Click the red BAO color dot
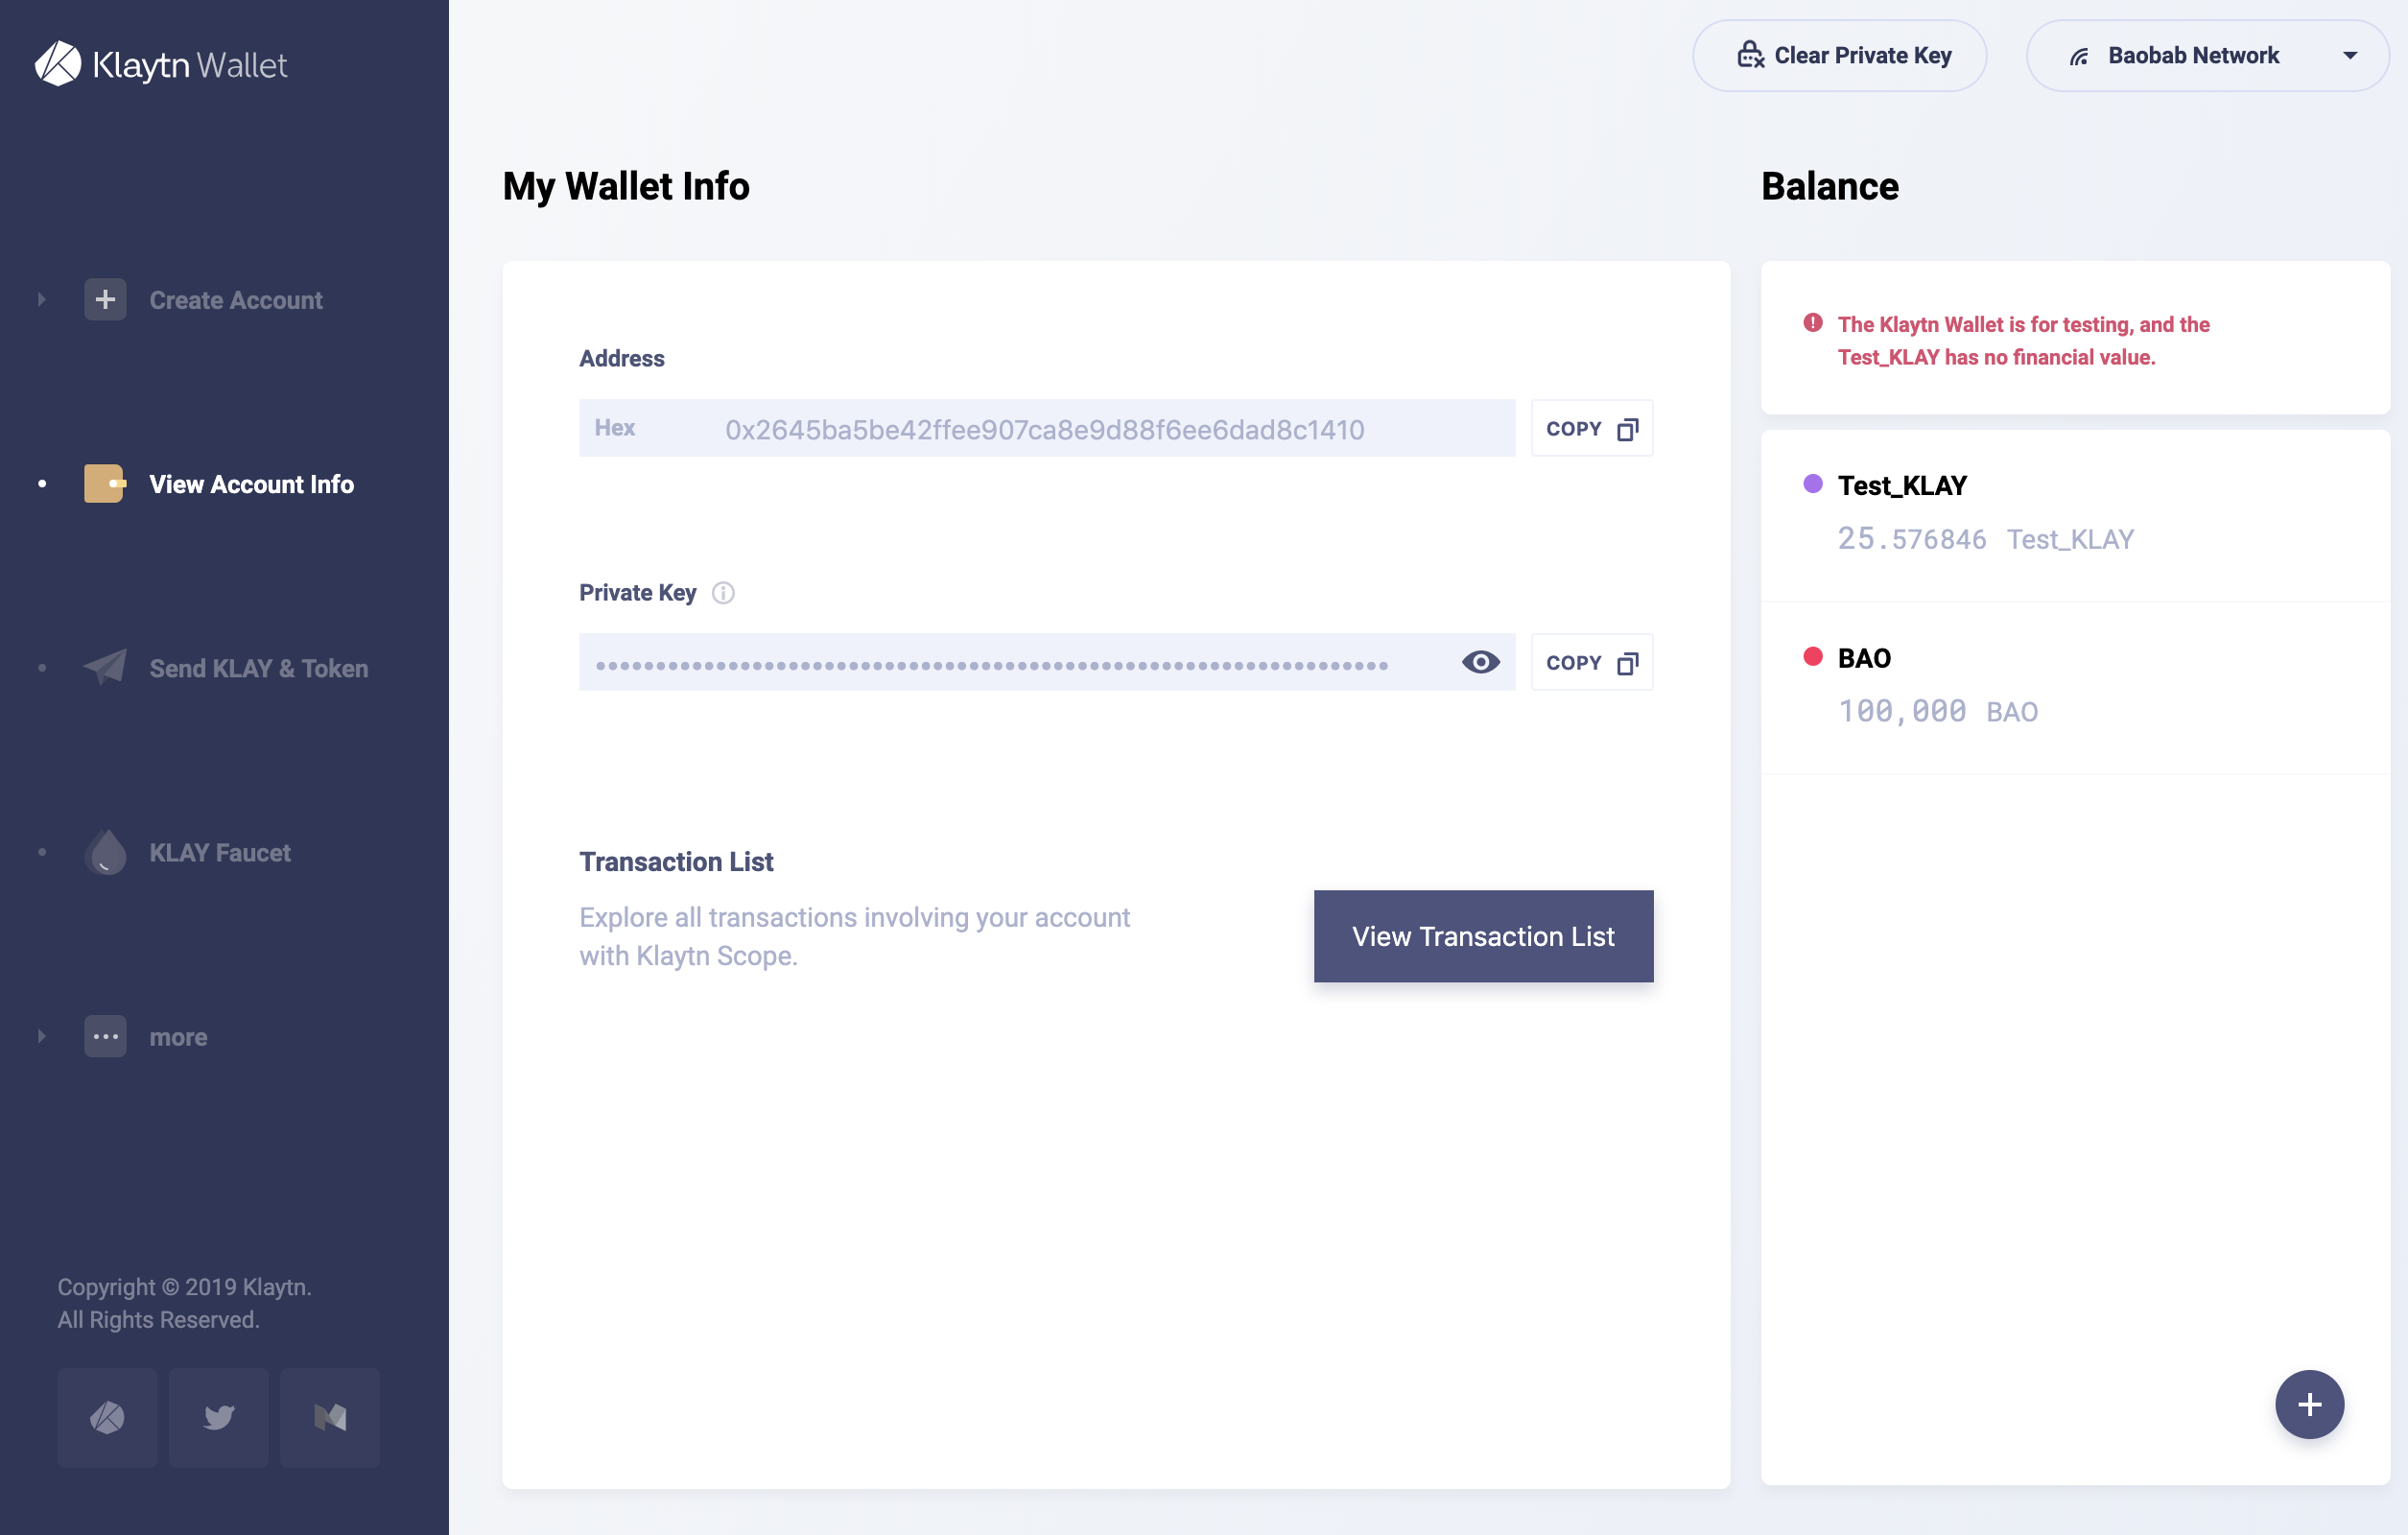This screenshot has width=2408, height=1535. [1812, 657]
